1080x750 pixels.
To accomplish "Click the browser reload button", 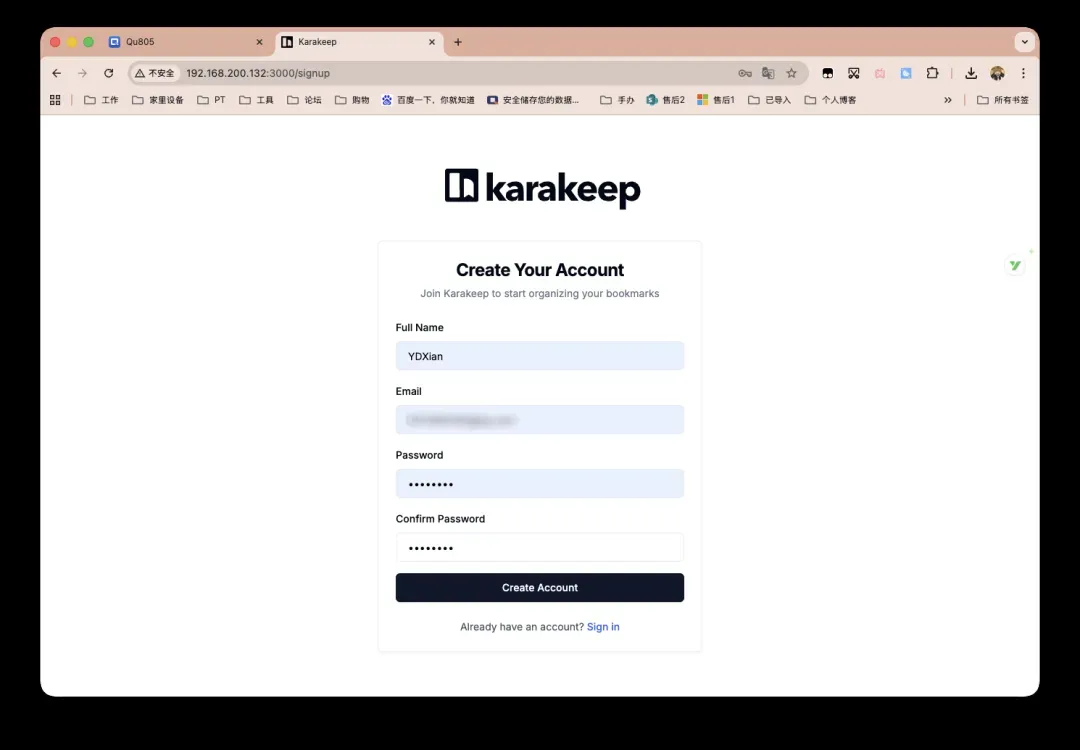I will 109,73.
